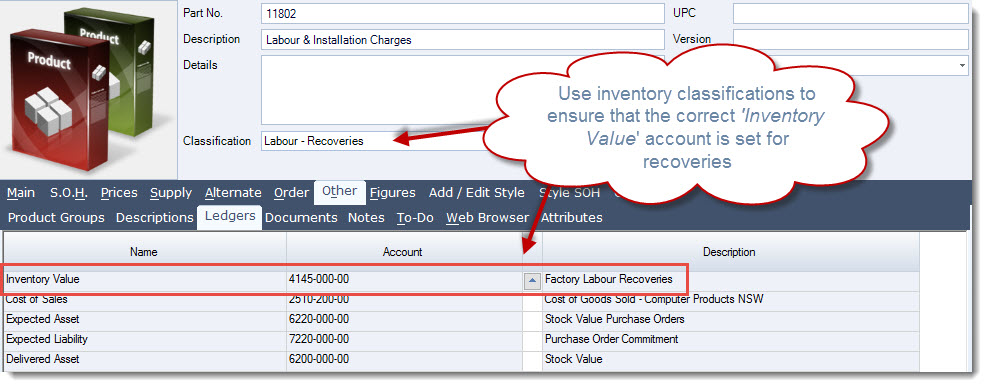The image size is (987, 387).
Task: Edit the Part No. field 11802
Action: [x=462, y=13]
